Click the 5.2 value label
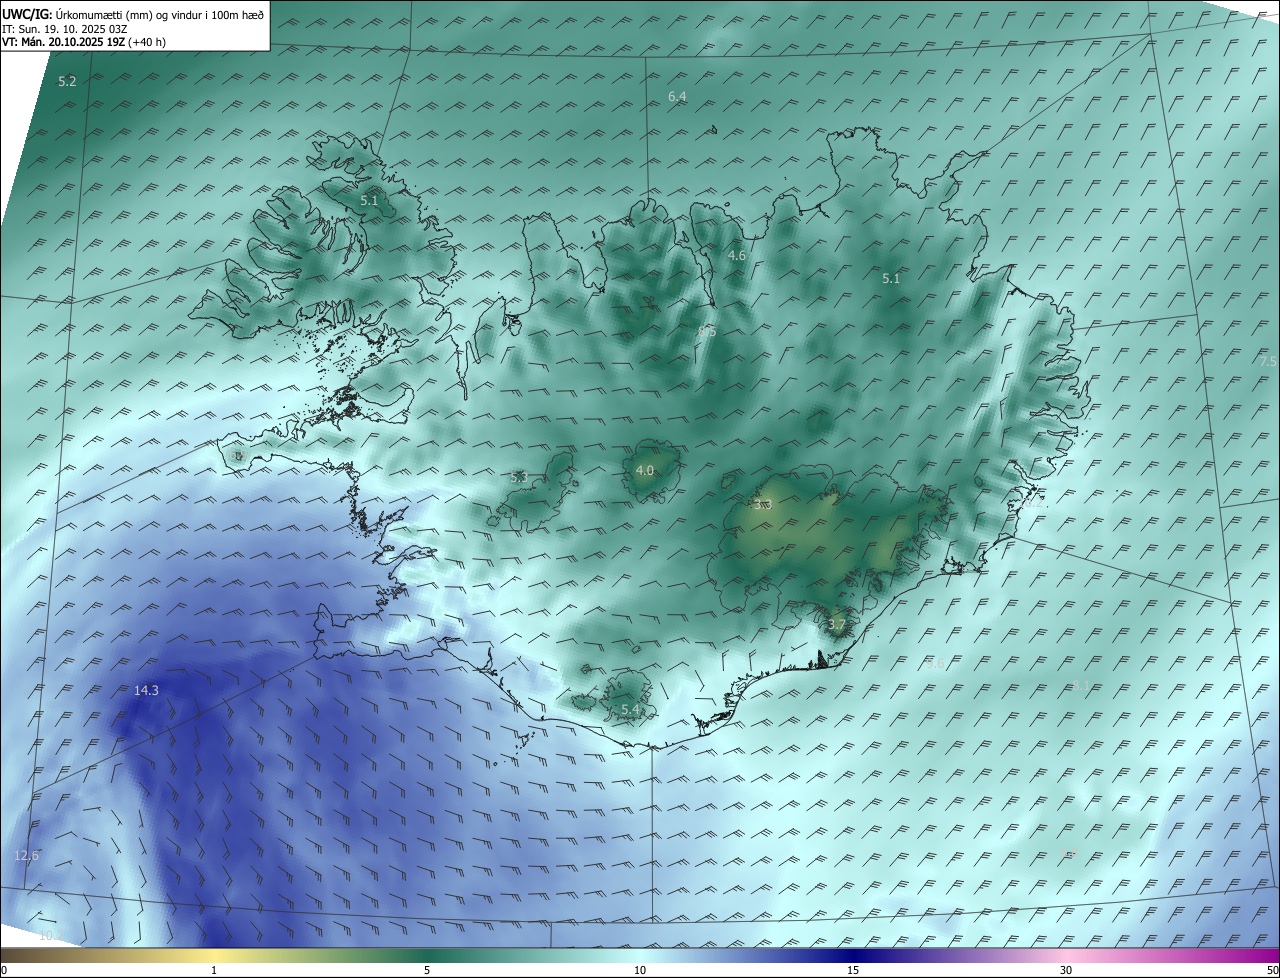The image size is (1280, 978). tap(67, 81)
